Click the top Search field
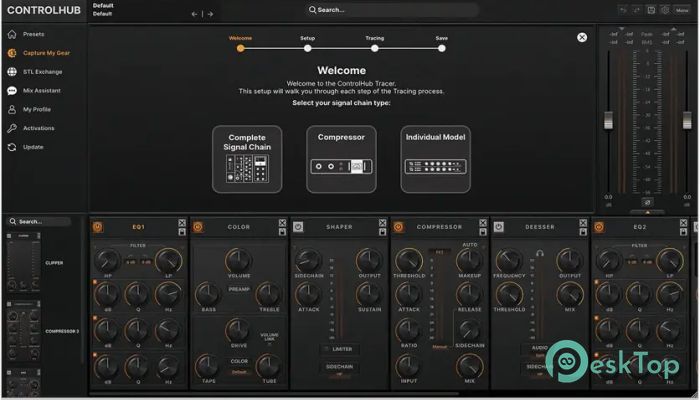Screen dimensions: 700x400 coord(350,10)
